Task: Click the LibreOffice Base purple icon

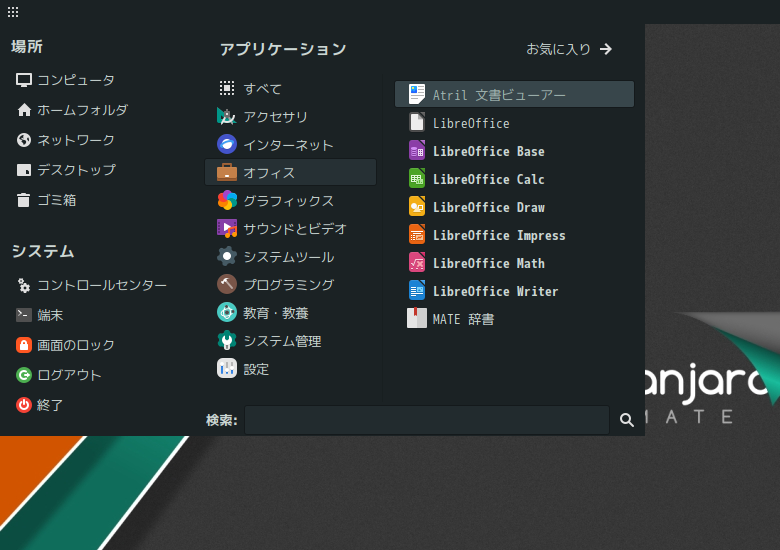Action: point(417,150)
